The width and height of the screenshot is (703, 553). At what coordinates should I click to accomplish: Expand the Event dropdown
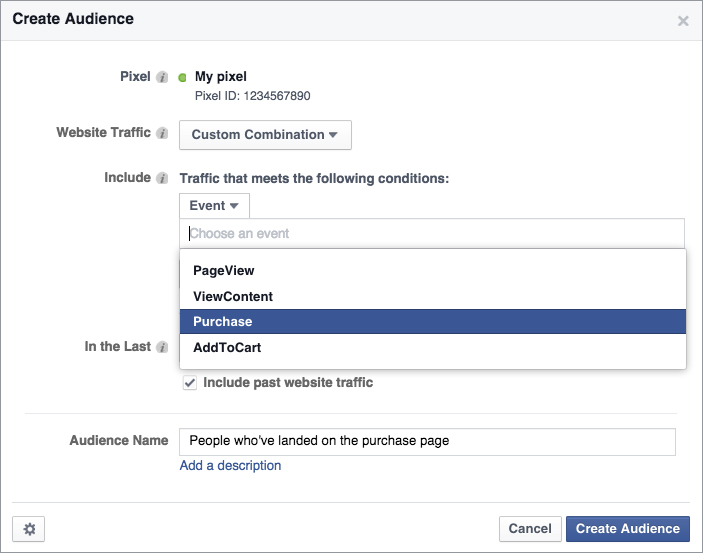coord(214,206)
